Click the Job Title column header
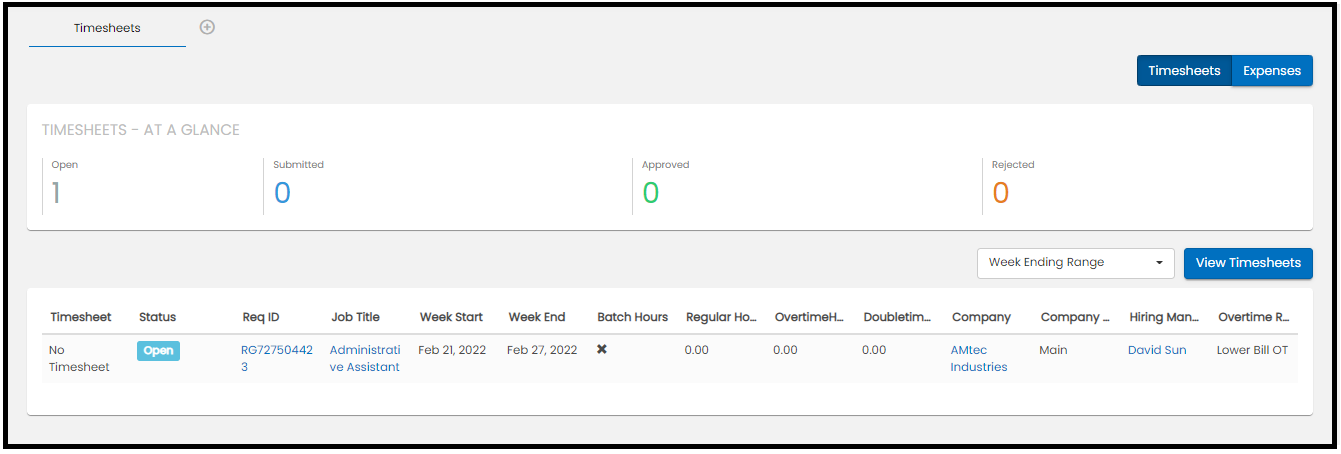The height and width of the screenshot is (454, 1341). (356, 317)
